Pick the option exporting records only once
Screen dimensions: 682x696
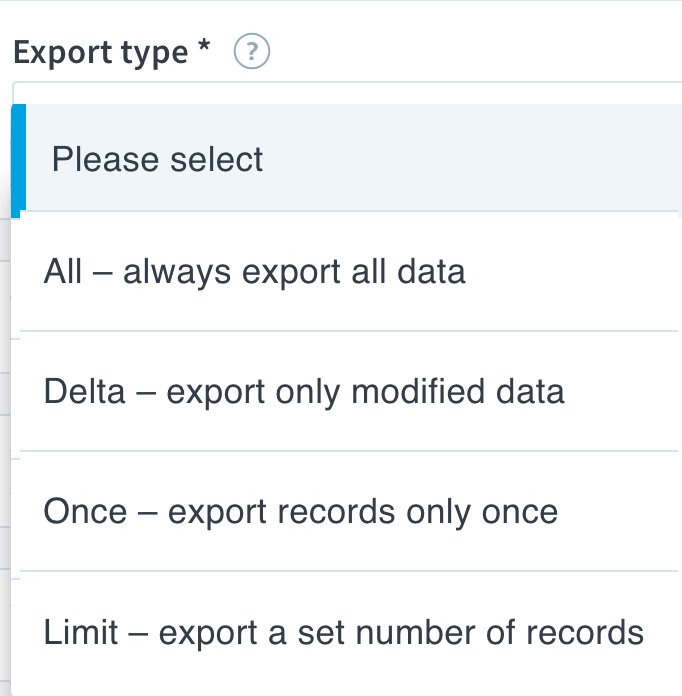tap(346, 511)
